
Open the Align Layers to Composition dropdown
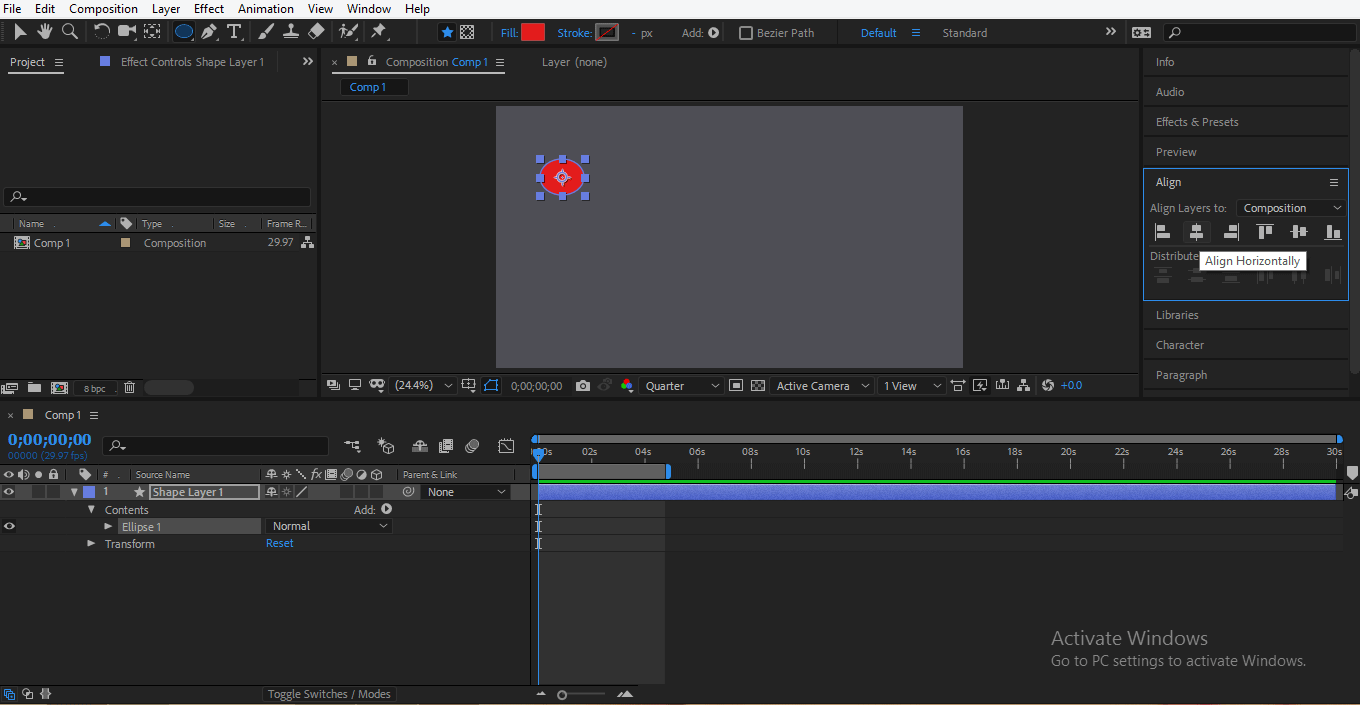point(1292,208)
